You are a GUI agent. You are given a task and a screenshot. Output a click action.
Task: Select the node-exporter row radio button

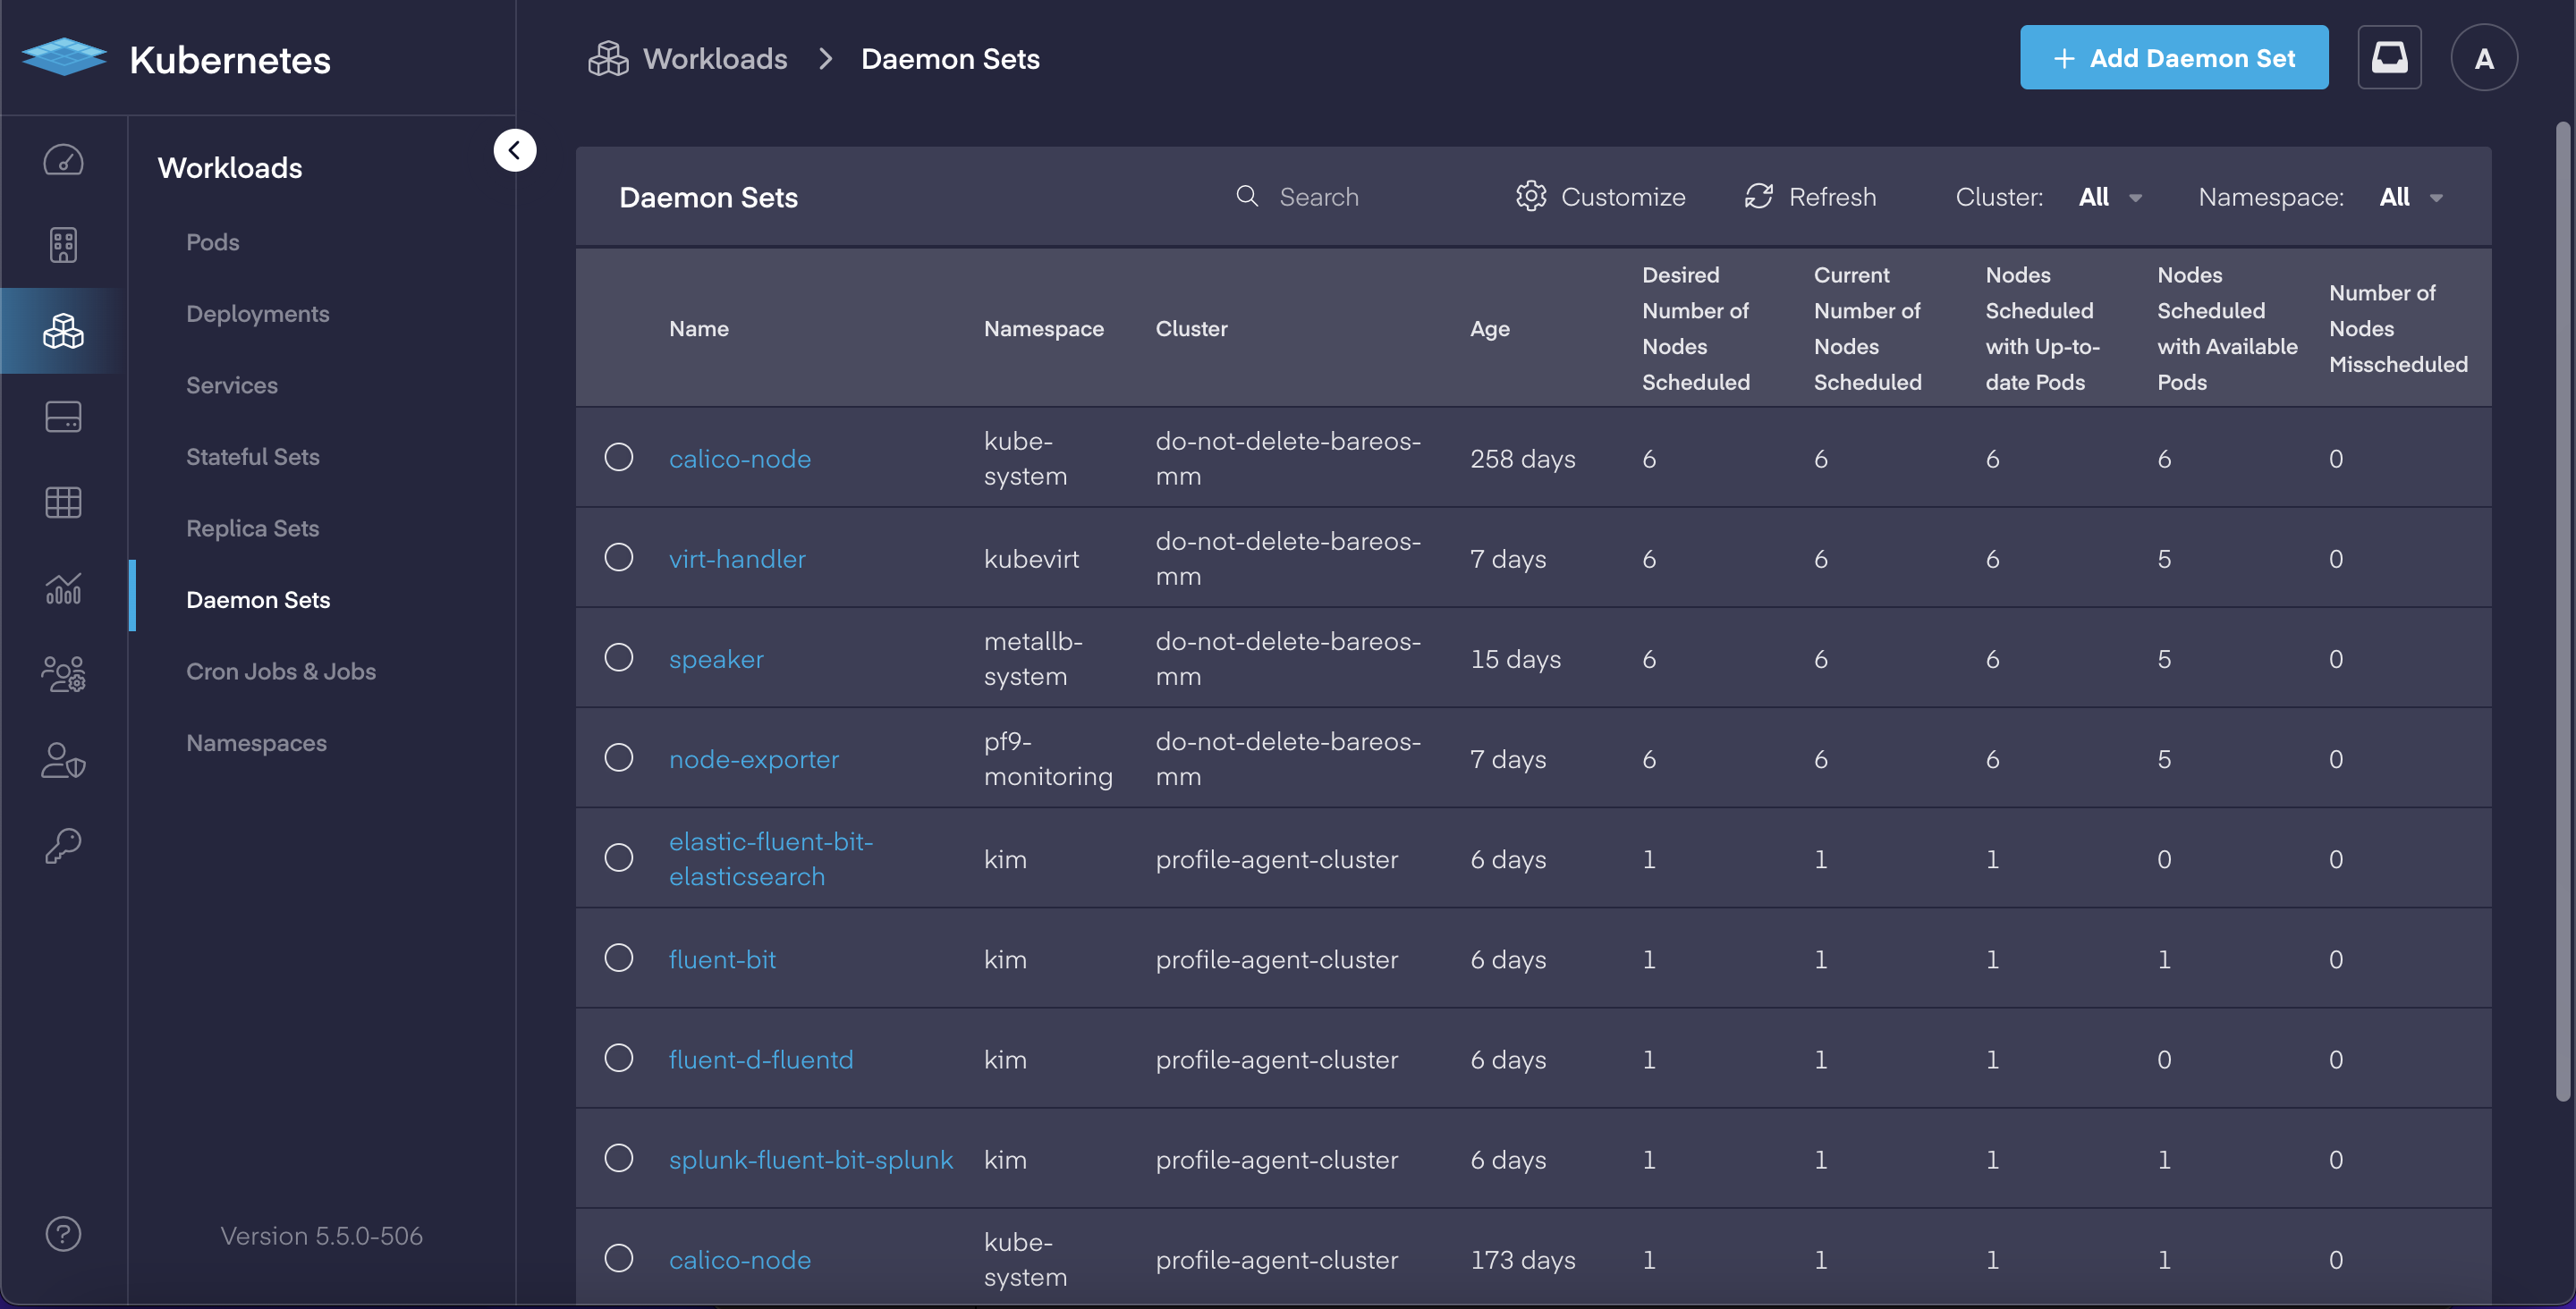point(619,757)
